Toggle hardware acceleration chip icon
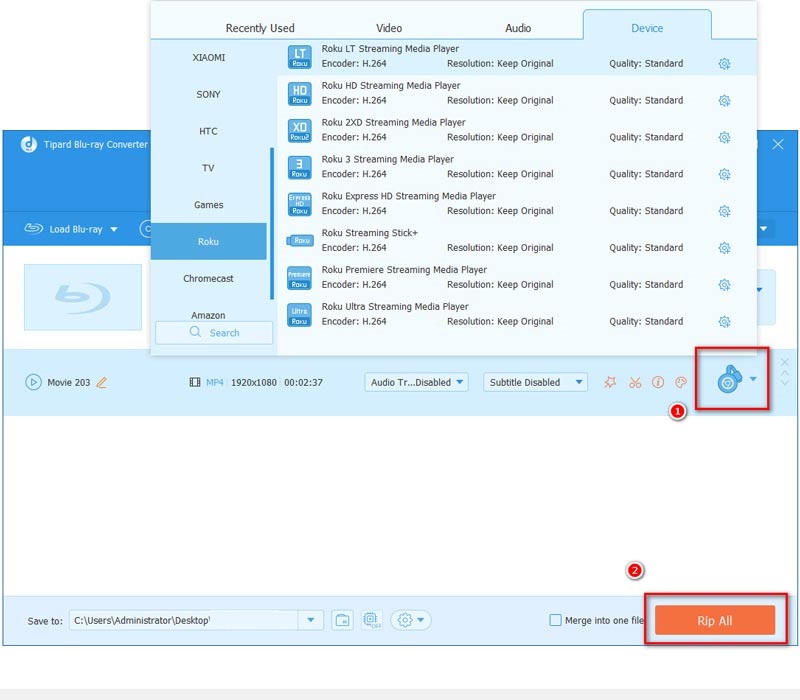The image size is (800, 700). [371, 620]
